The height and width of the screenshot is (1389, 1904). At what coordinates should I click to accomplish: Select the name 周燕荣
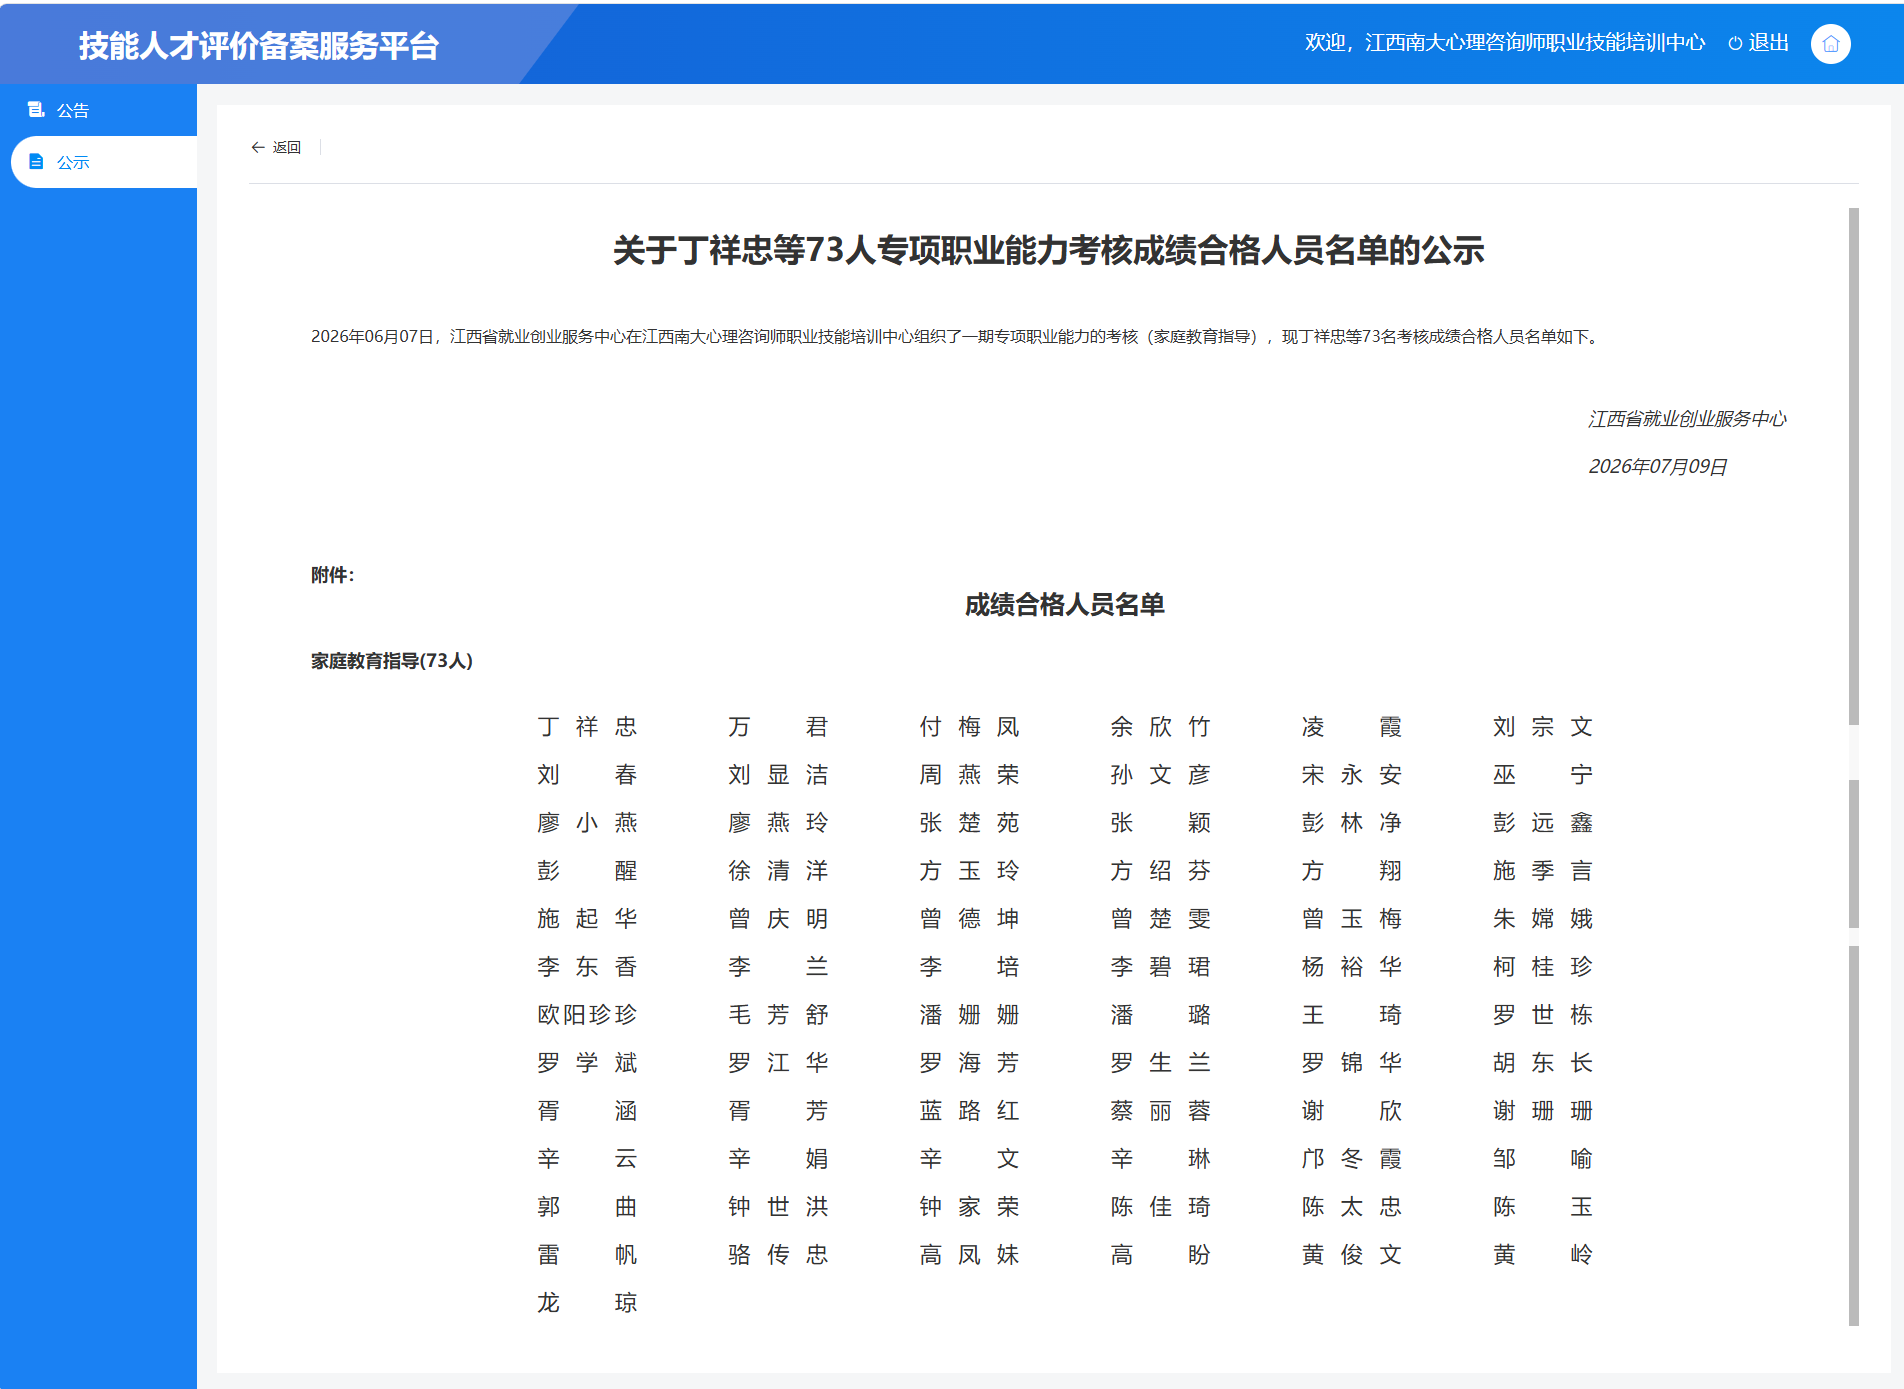point(969,775)
